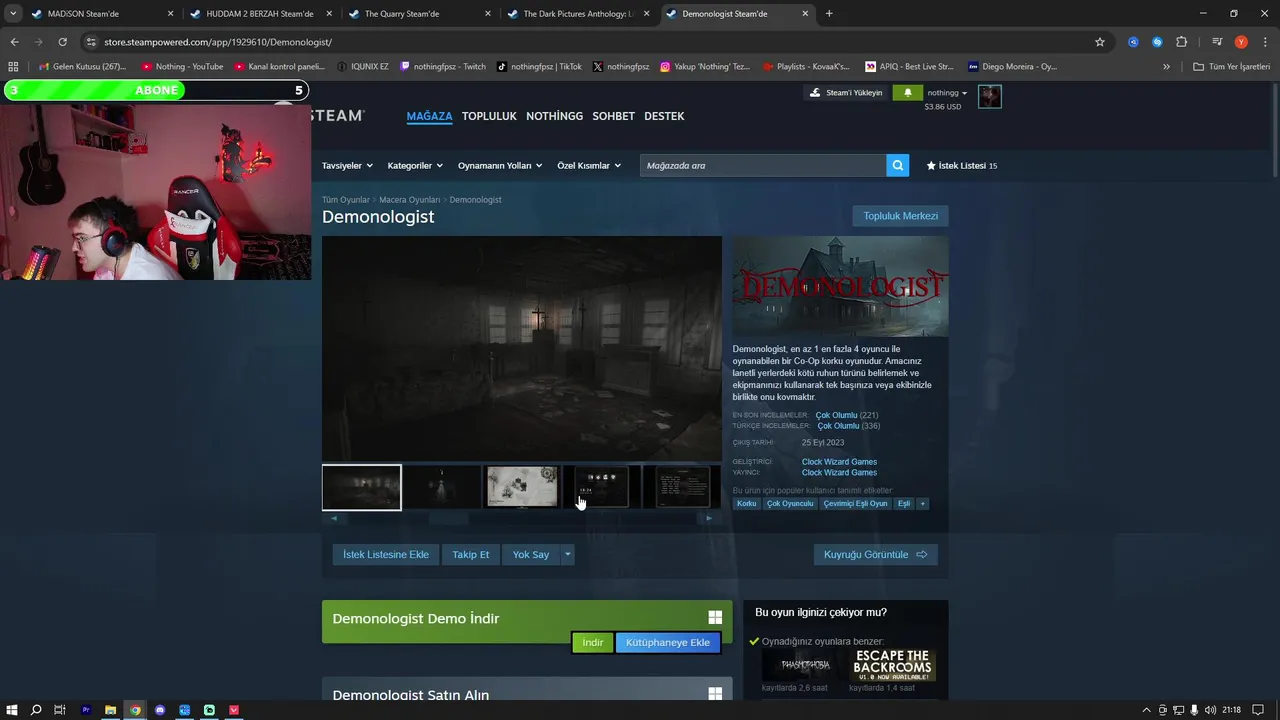This screenshot has width=1280, height=720.
Task: Open a new browser tab with plus
Action: click(829, 14)
